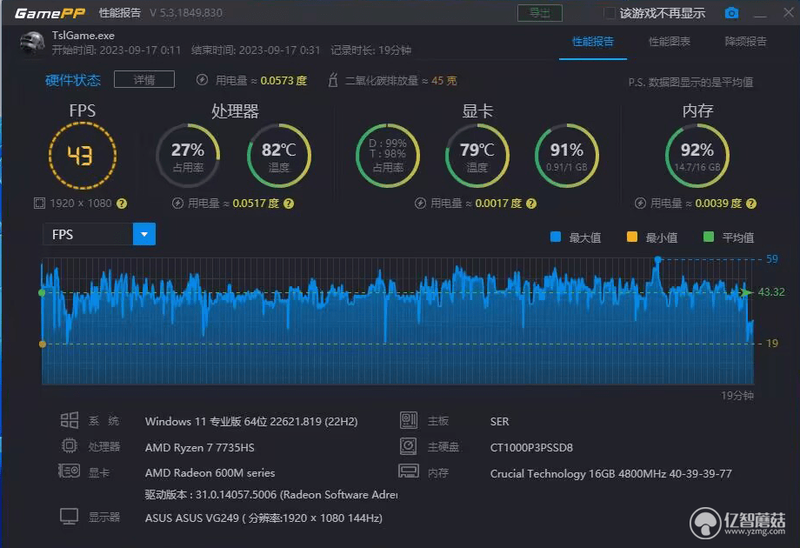Open the 降频报告 tab
Screen dimensions: 800x548
pyautogui.click(x=745, y=41)
